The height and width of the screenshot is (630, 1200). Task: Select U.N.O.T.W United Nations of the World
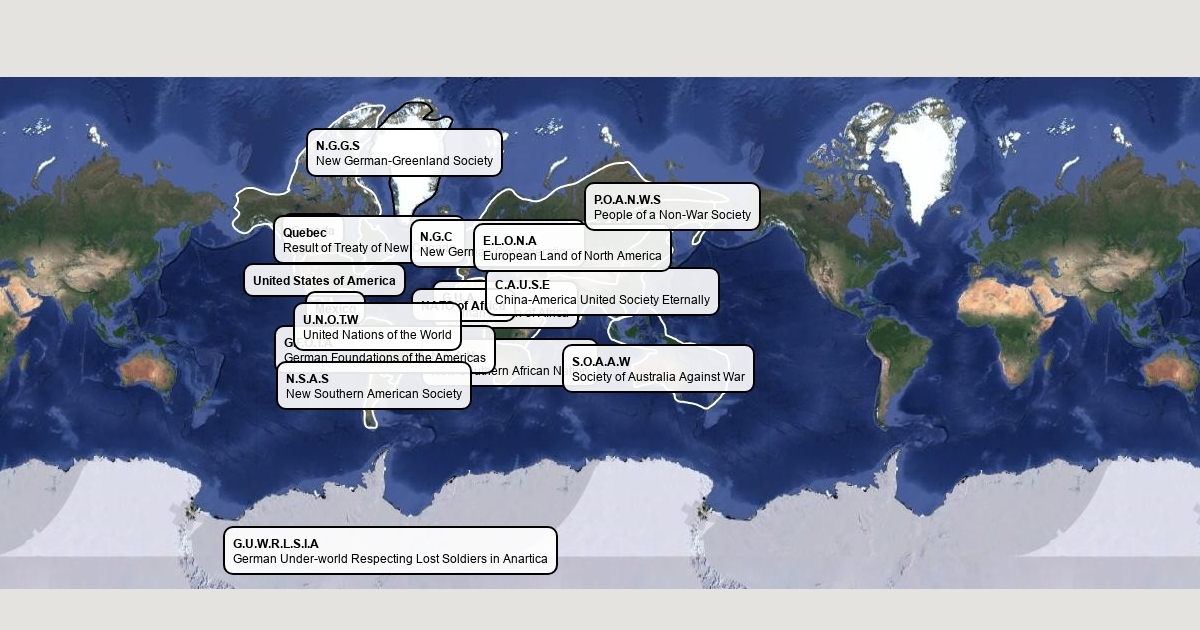pos(377,327)
